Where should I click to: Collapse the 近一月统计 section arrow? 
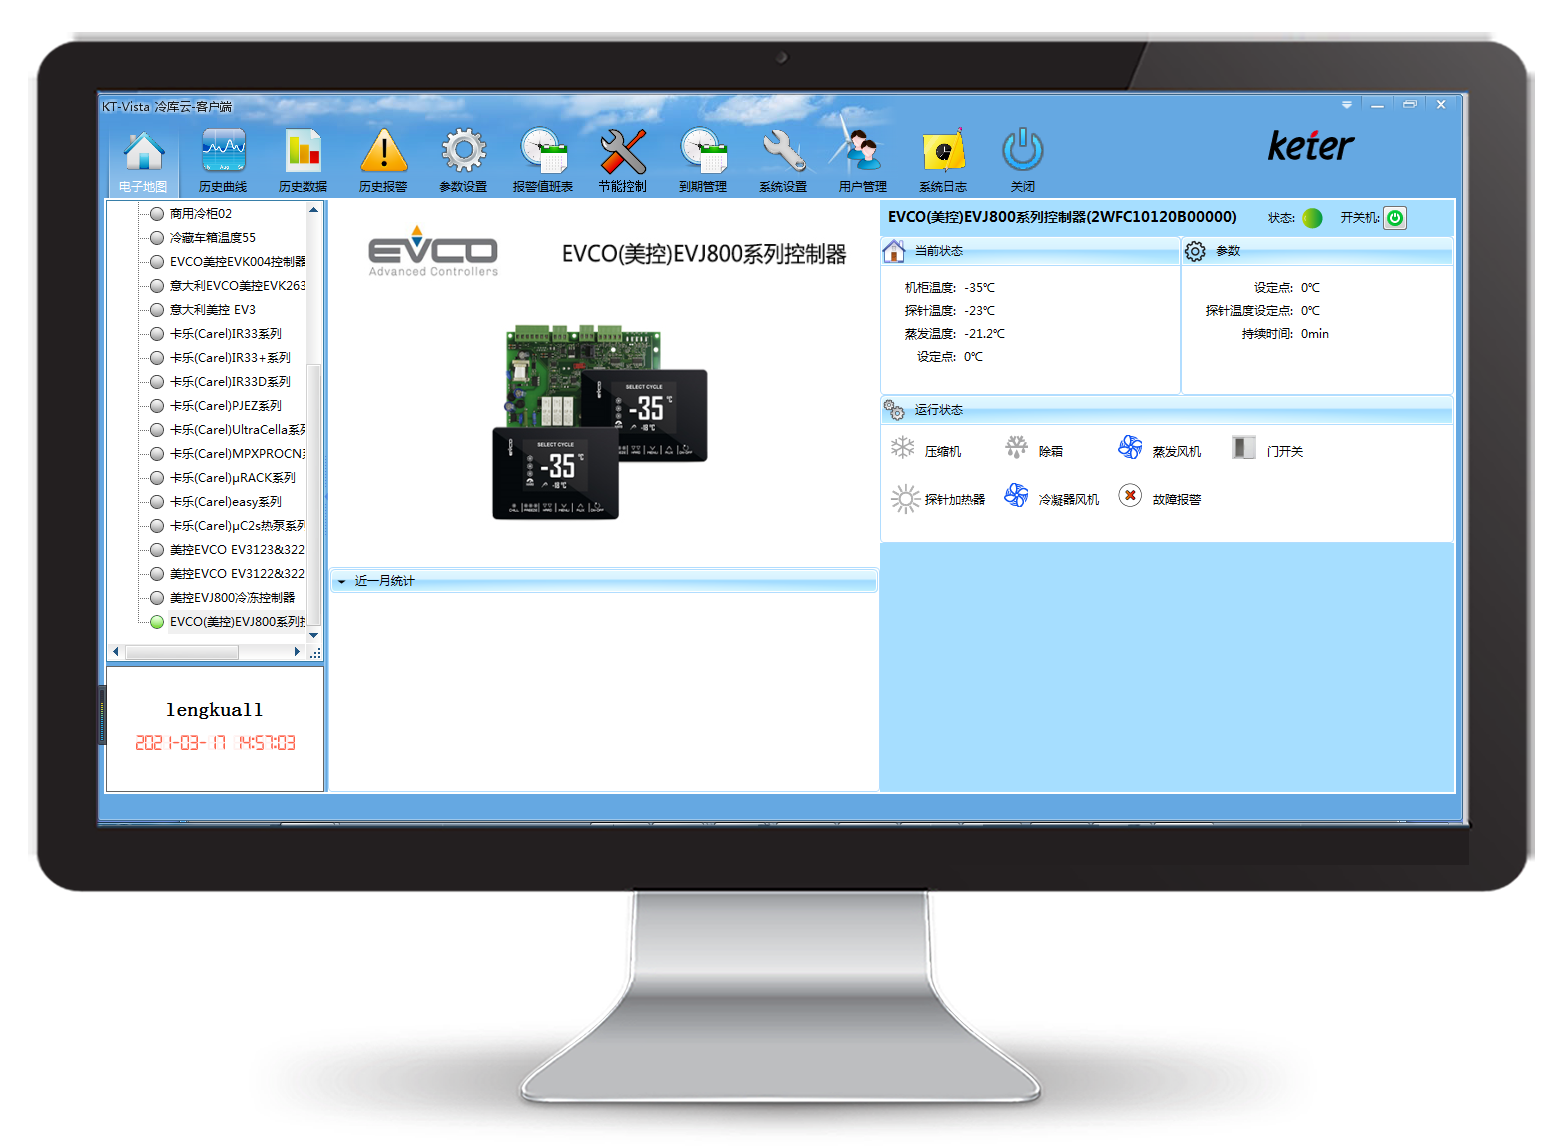(341, 581)
